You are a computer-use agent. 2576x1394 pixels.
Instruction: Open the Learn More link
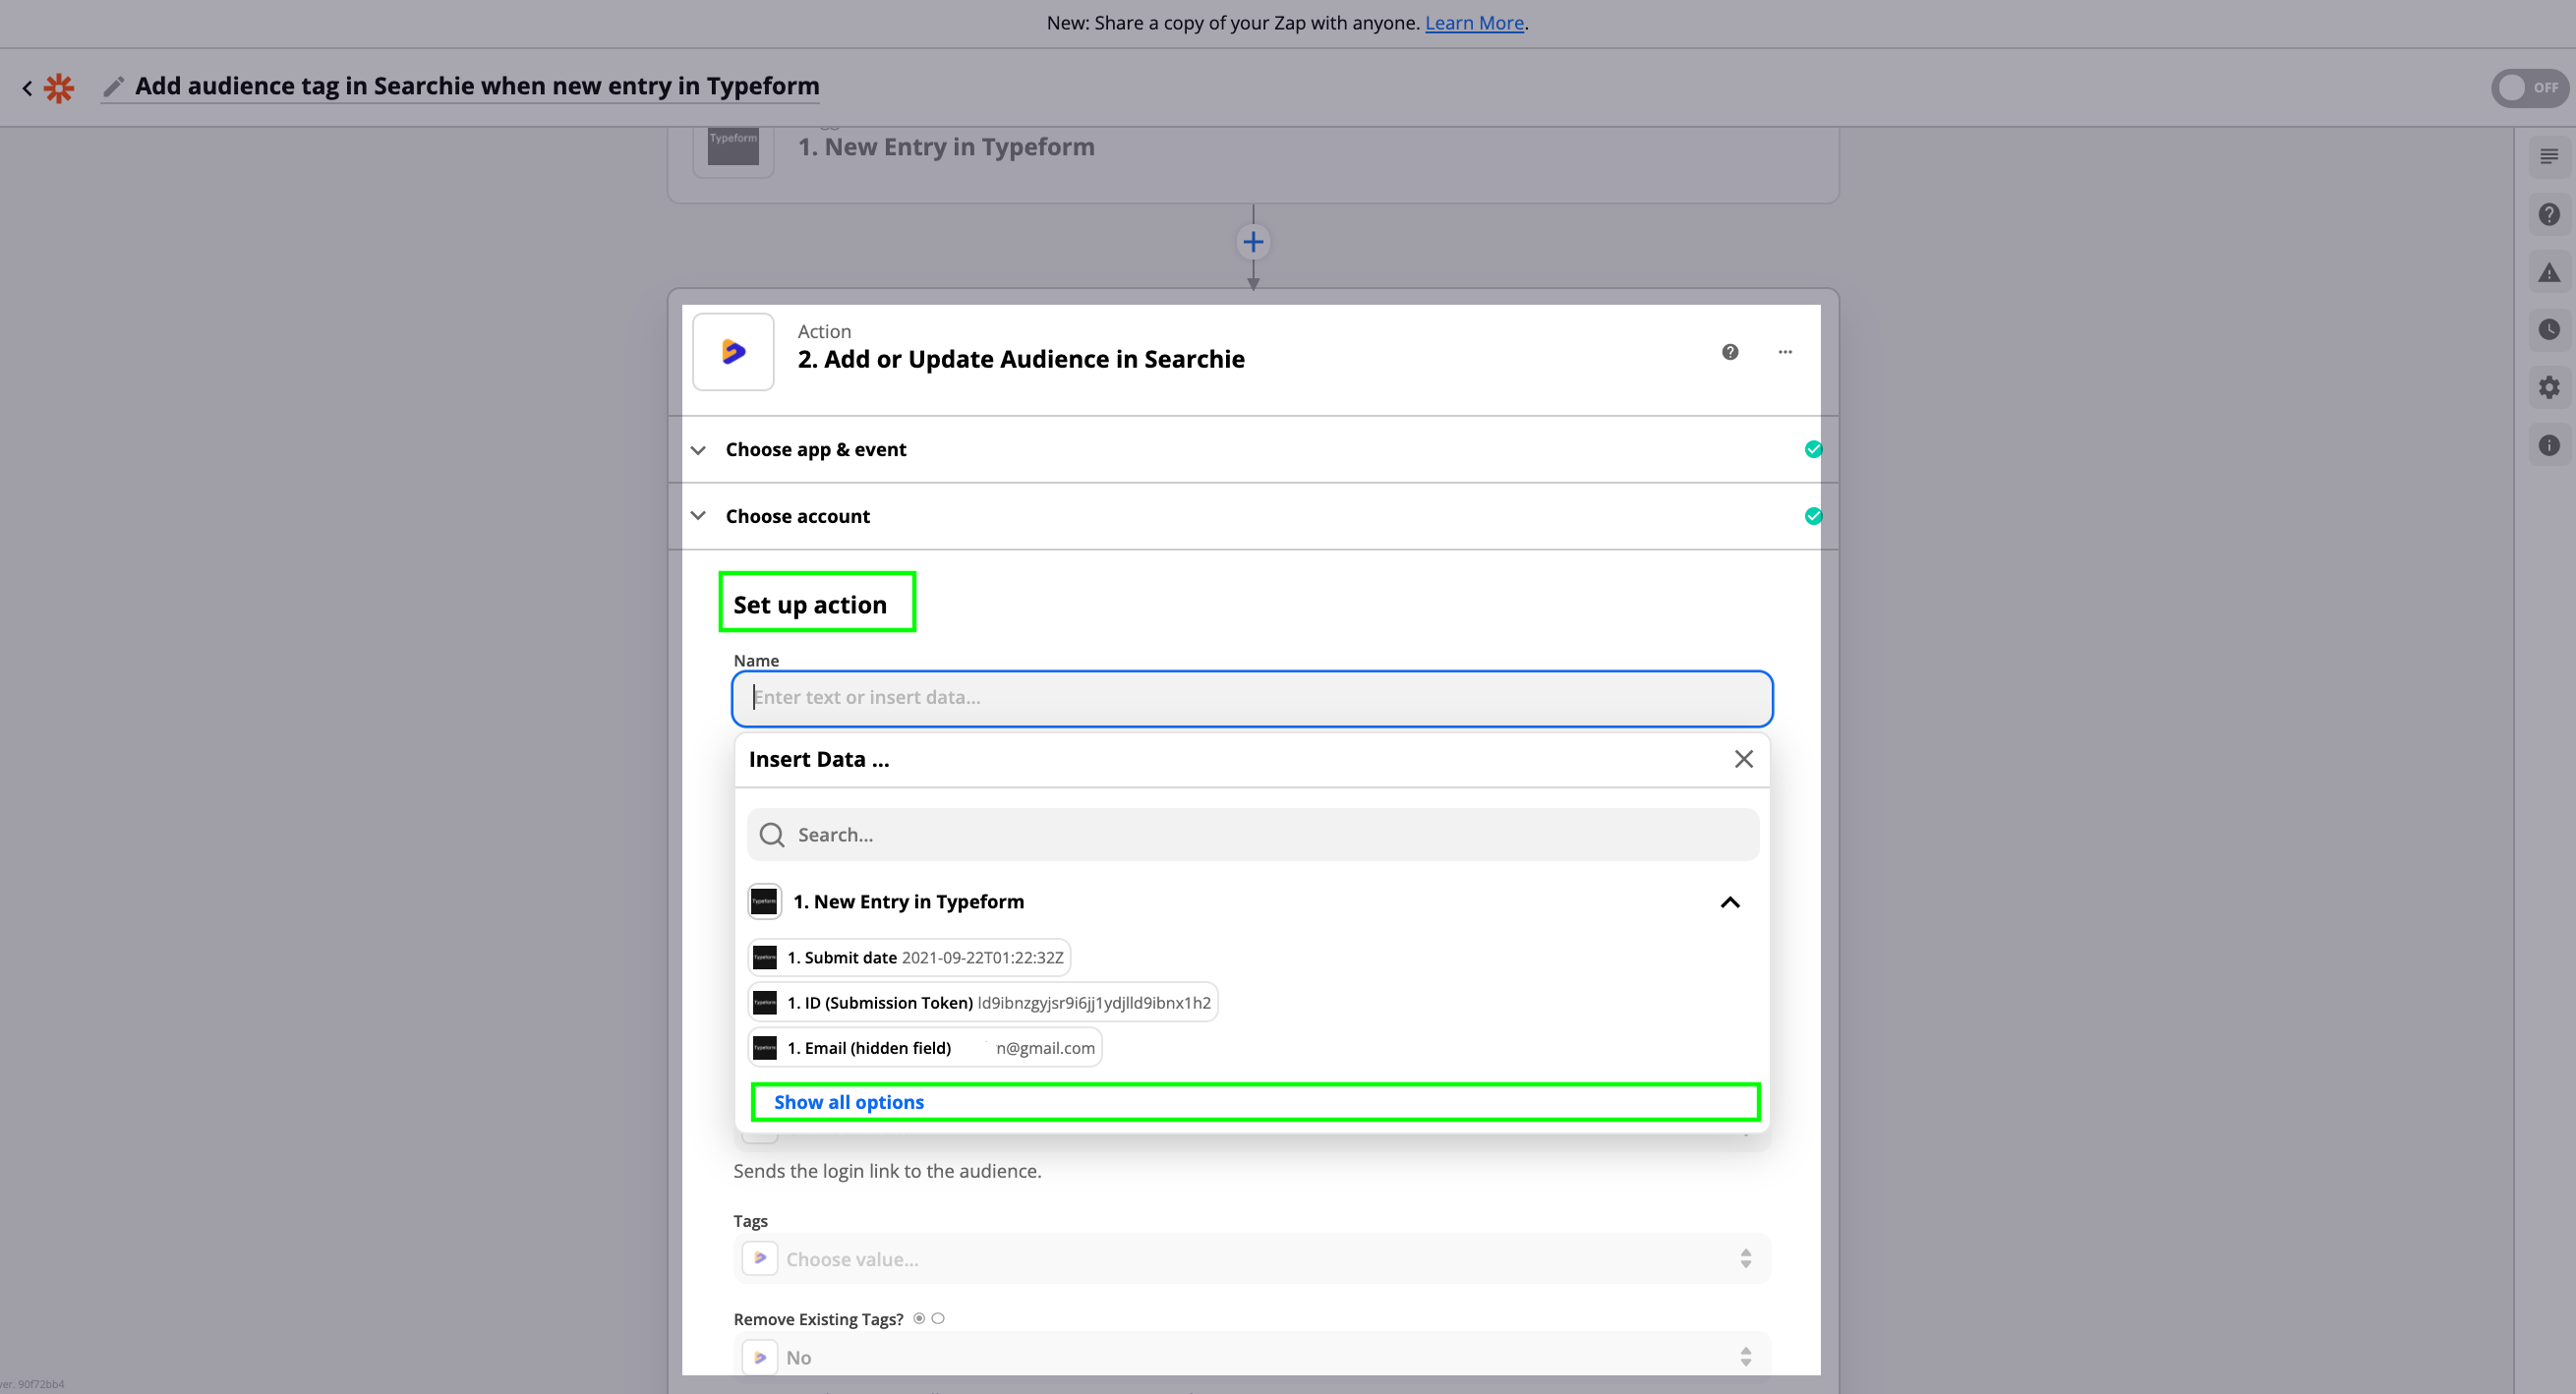[x=1473, y=22]
